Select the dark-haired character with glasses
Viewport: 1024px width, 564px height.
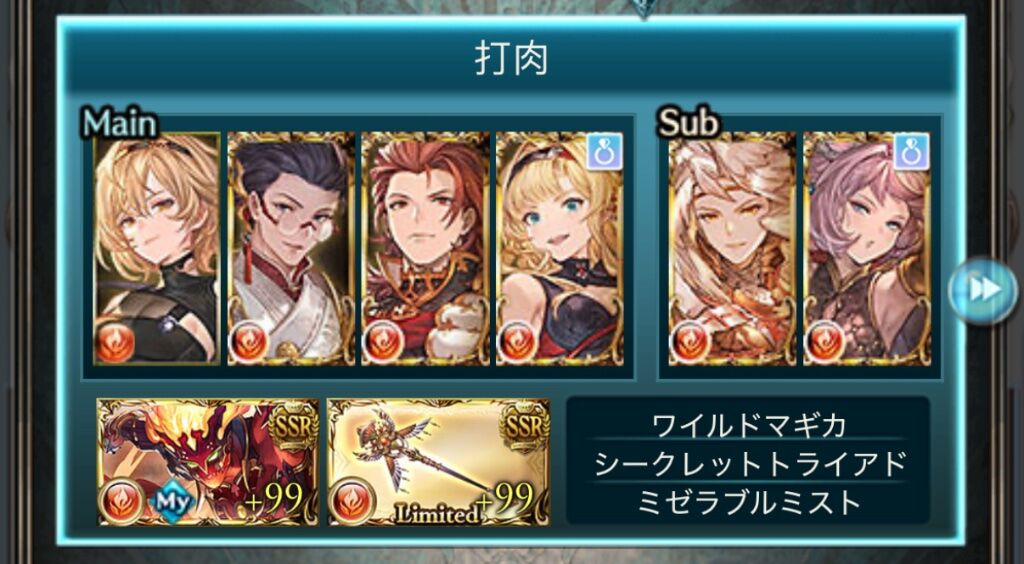pyautogui.click(x=291, y=249)
